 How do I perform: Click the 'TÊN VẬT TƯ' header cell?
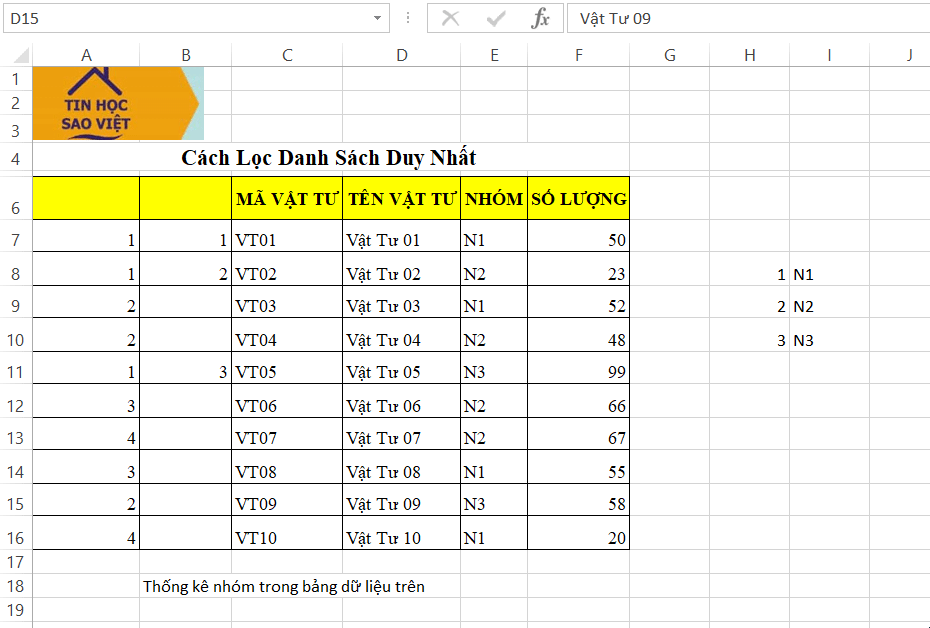(402, 198)
